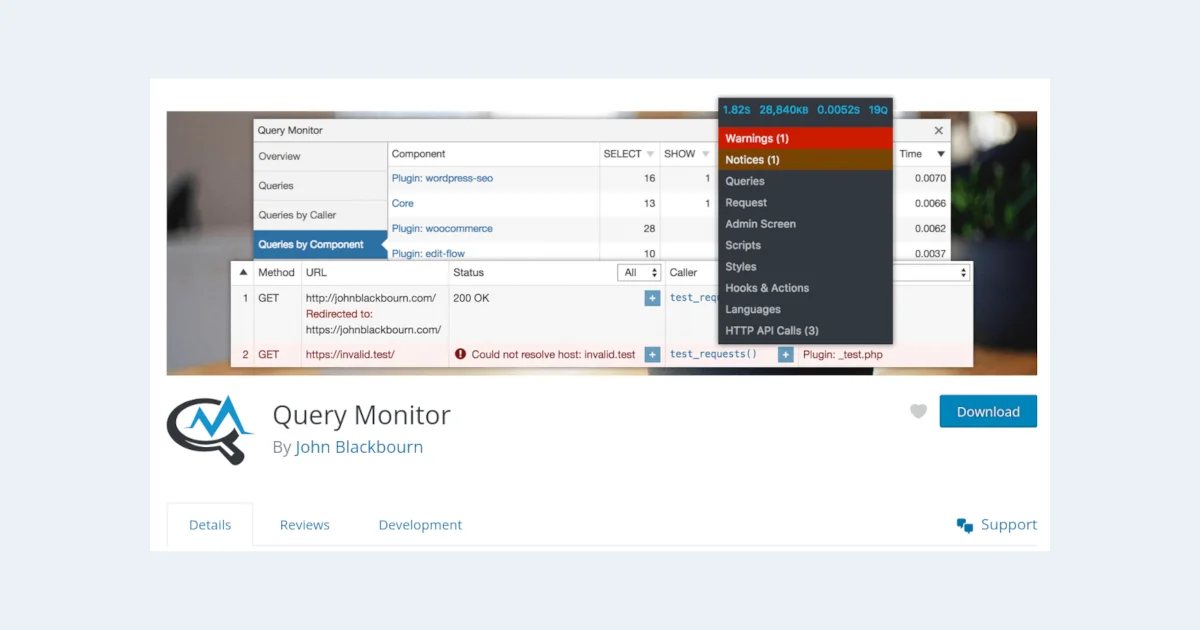Open the Status filter 'All' dropdown
This screenshot has width=1200, height=630.
(x=641, y=272)
